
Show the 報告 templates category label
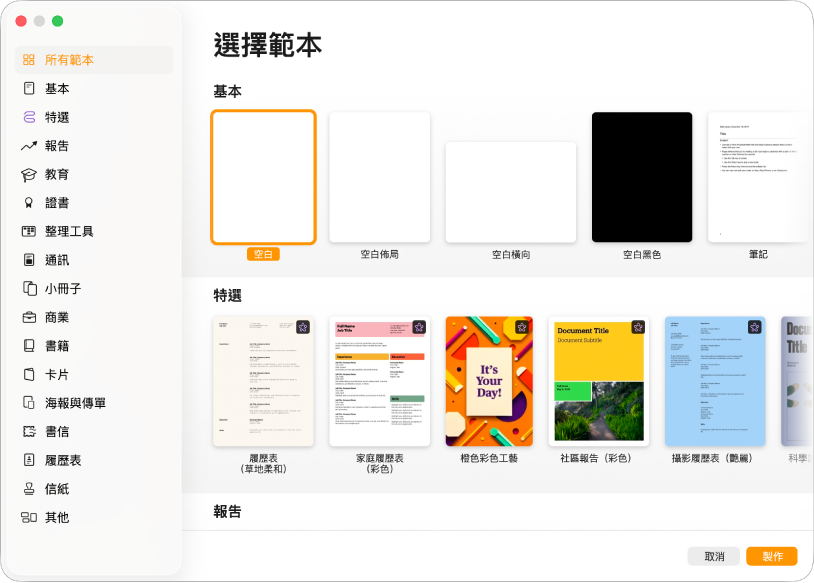57,146
